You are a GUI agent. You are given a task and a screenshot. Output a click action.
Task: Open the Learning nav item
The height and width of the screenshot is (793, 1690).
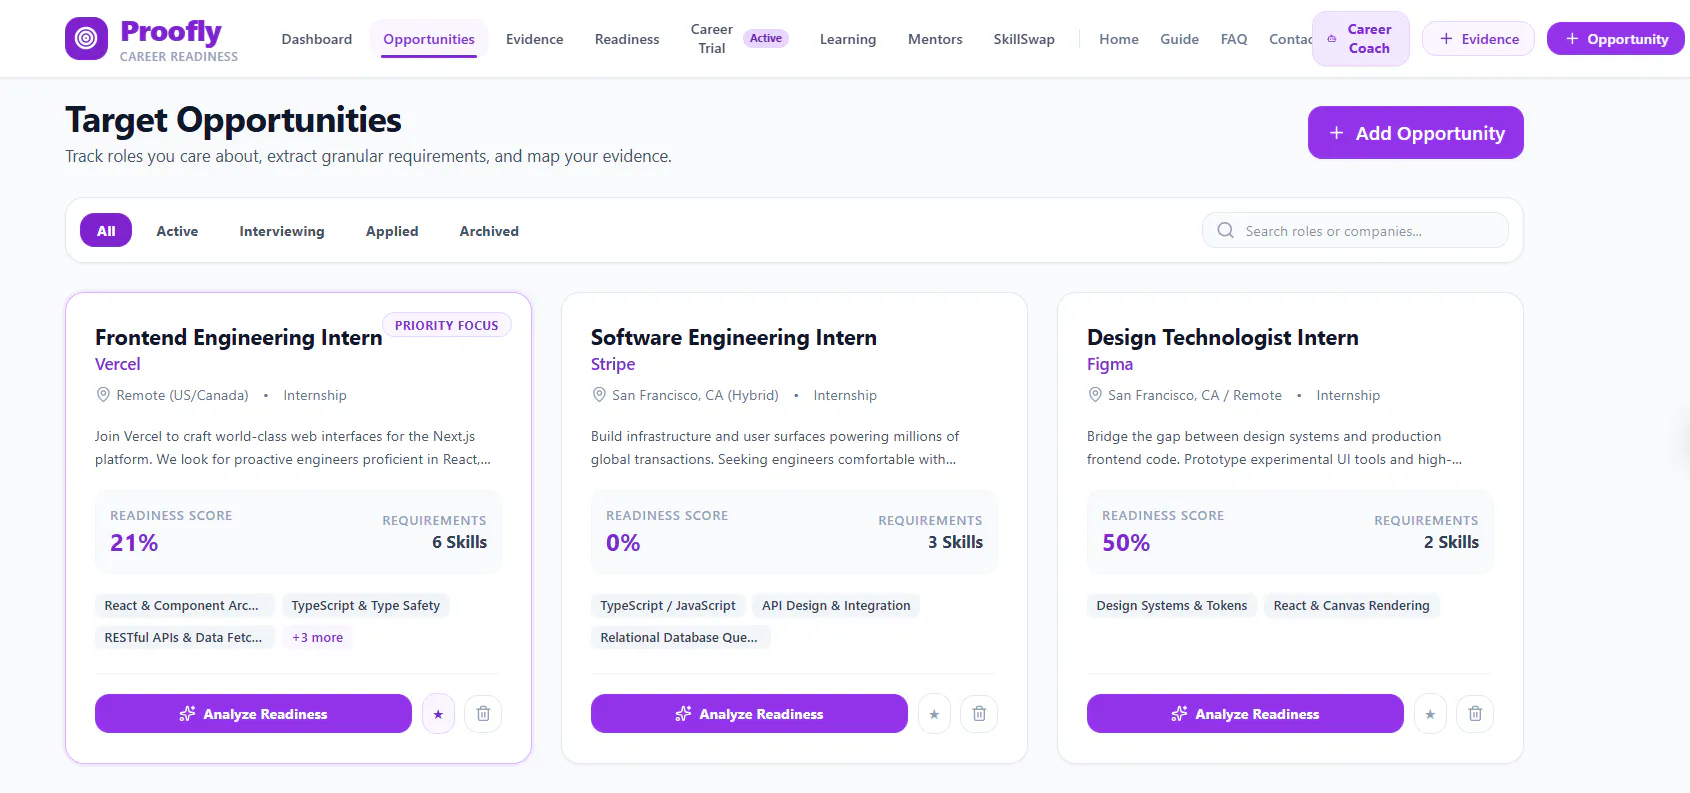848,39
